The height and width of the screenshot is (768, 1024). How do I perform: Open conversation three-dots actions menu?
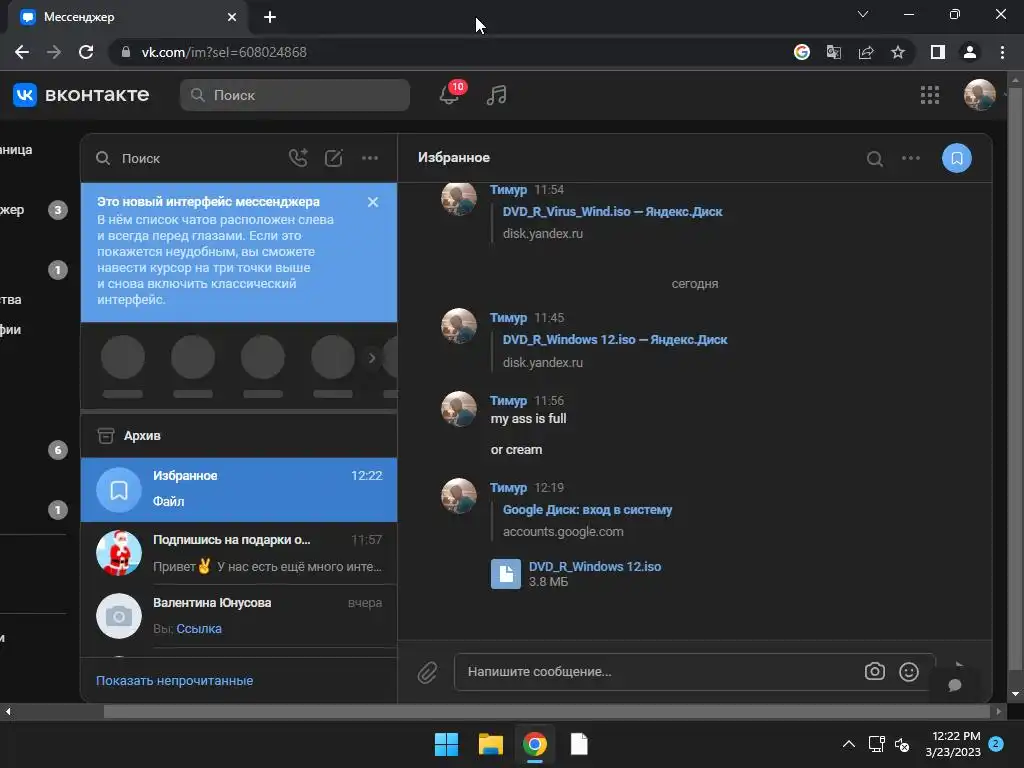pyautogui.click(x=910, y=158)
